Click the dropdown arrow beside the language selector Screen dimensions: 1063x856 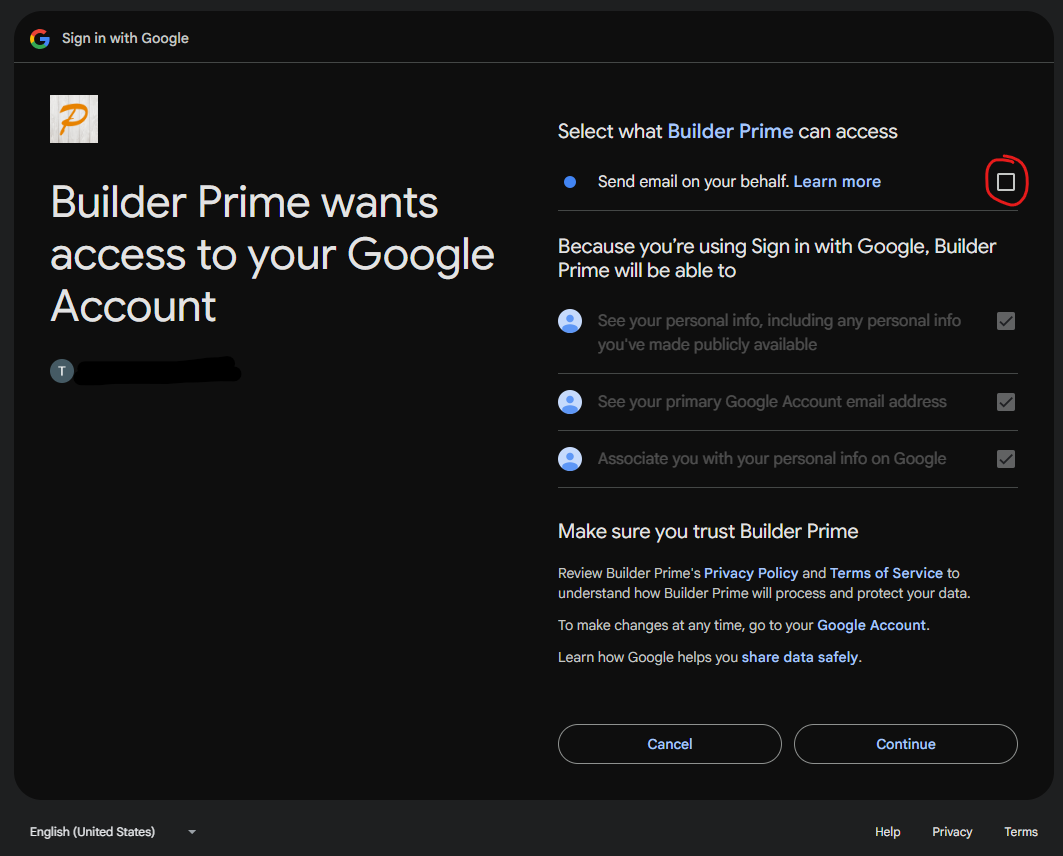191,831
